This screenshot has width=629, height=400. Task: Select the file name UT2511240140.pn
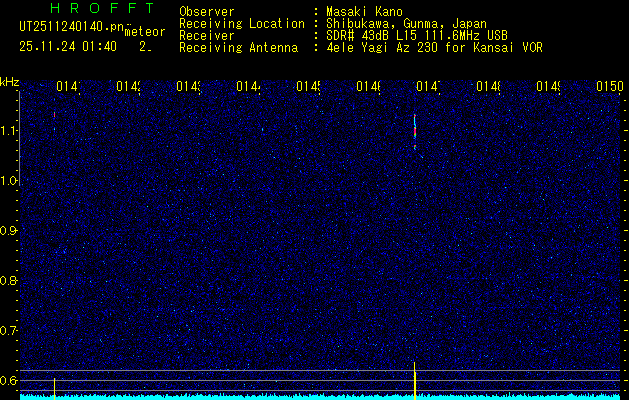72,27
